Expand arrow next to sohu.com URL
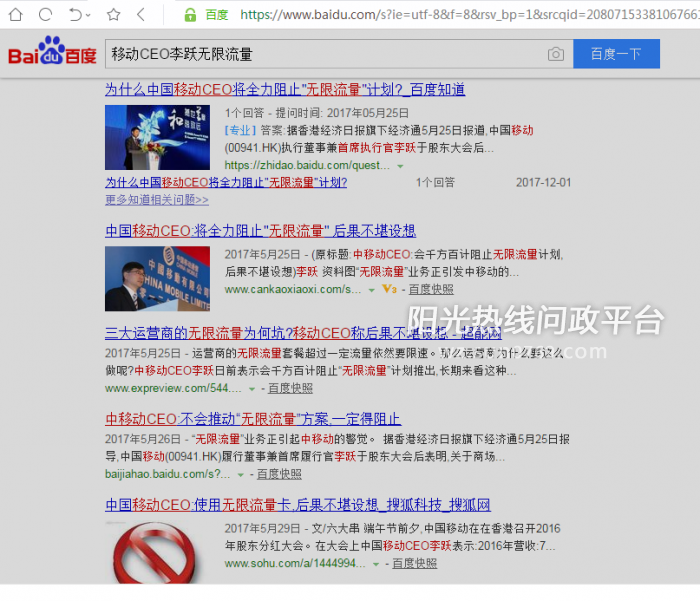Screen dimensions: 700x601 pyautogui.click(x=376, y=564)
